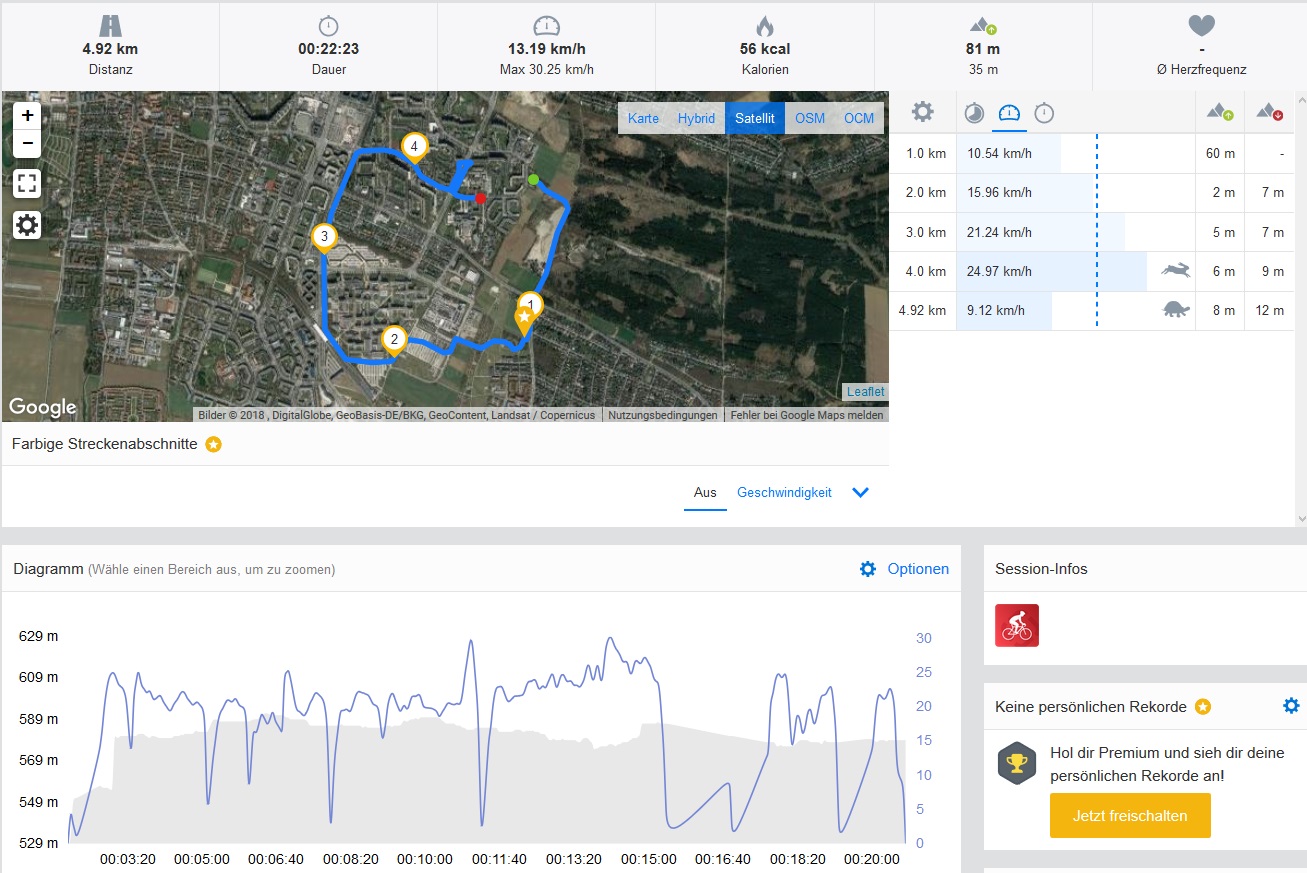Viewport: 1307px width, 873px height.
Task: Select the speed column icon in splits table
Action: tap(1009, 113)
